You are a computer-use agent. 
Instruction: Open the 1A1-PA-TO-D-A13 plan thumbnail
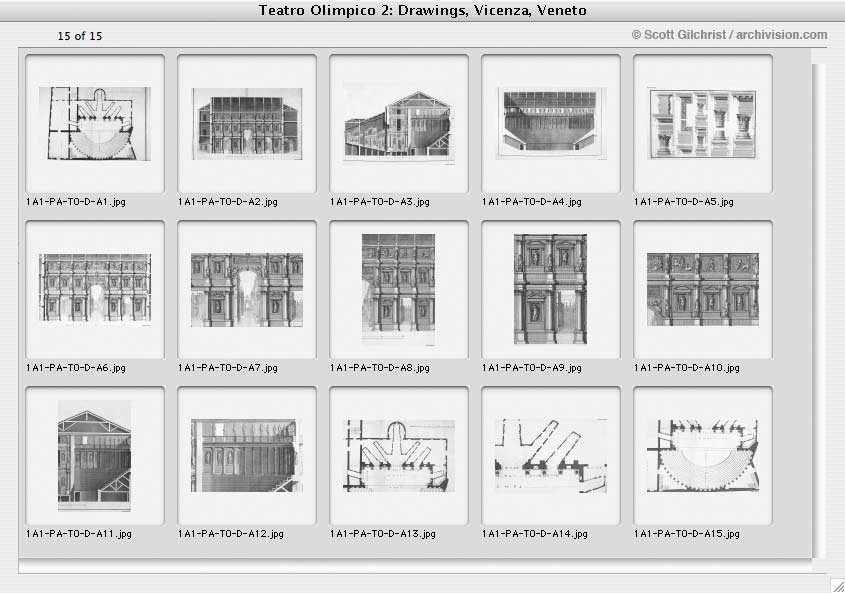[x=399, y=456]
